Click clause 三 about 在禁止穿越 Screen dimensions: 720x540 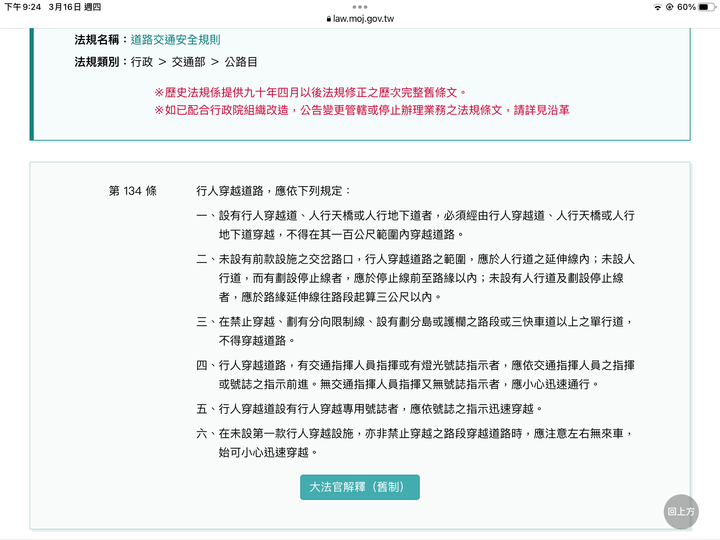[x=416, y=331]
